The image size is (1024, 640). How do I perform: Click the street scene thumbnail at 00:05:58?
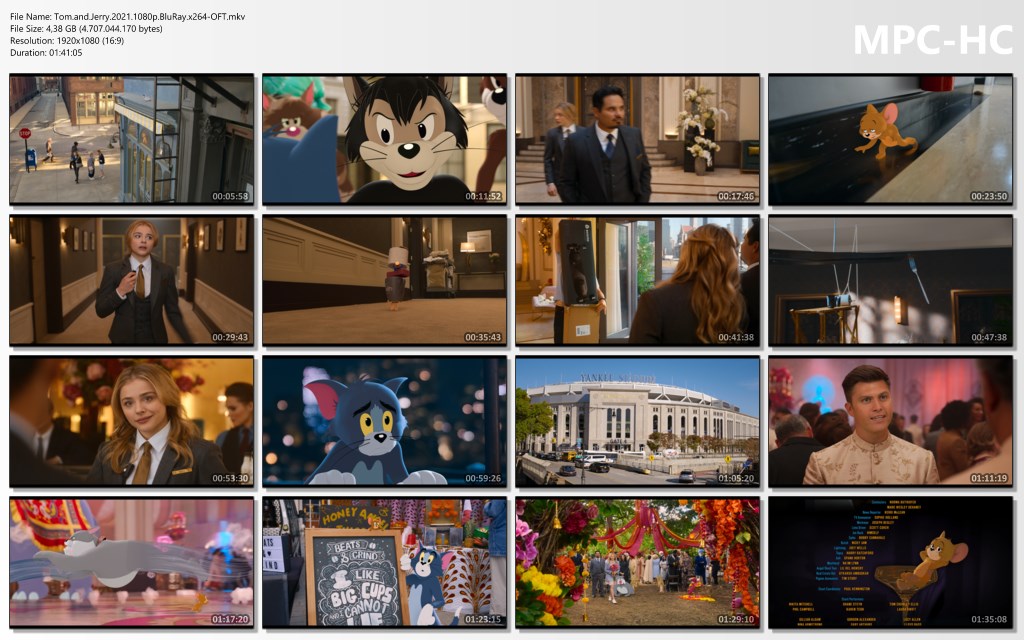click(x=132, y=140)
